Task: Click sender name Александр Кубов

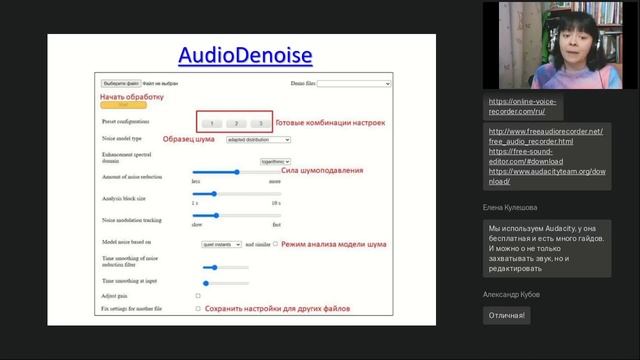Action: point(511,294)
